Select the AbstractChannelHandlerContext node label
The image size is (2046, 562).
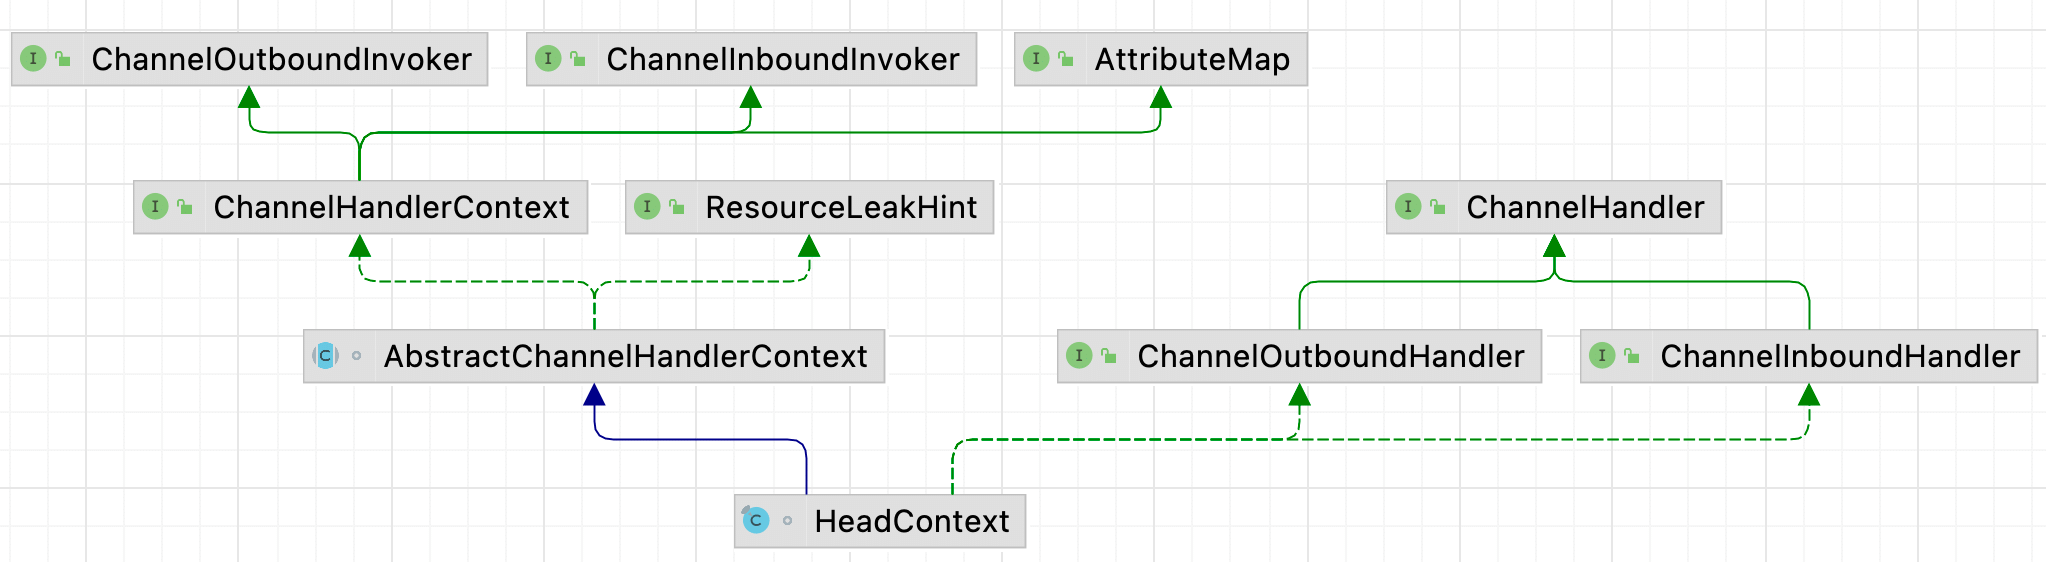tap(625, 357)
